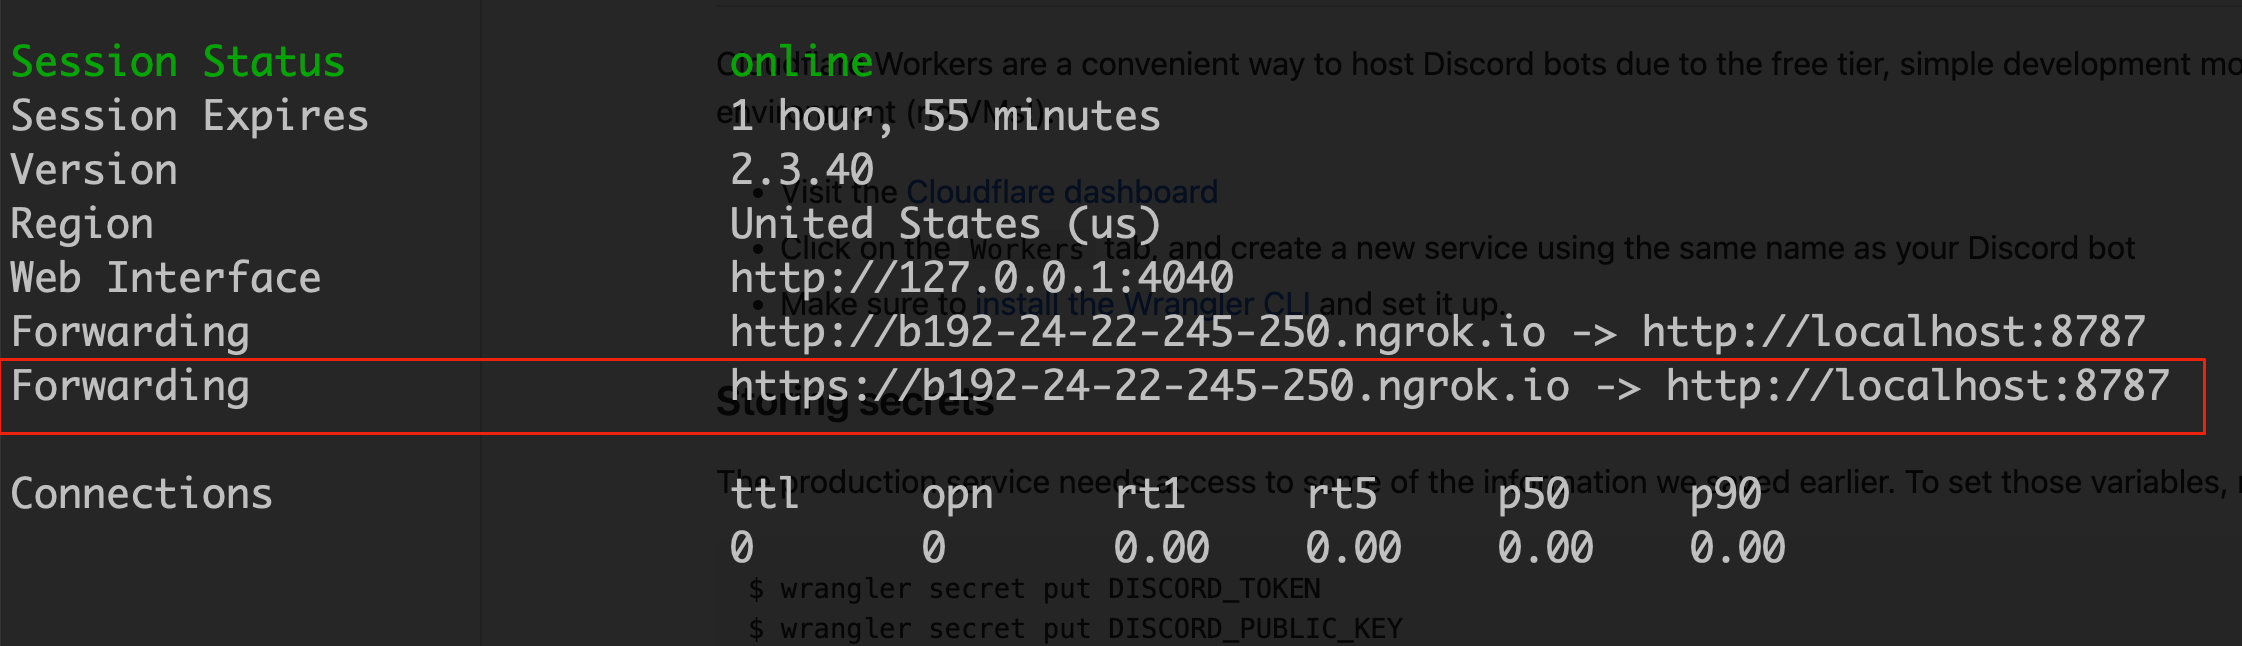Click the "opn" column header

coord(957,497)
